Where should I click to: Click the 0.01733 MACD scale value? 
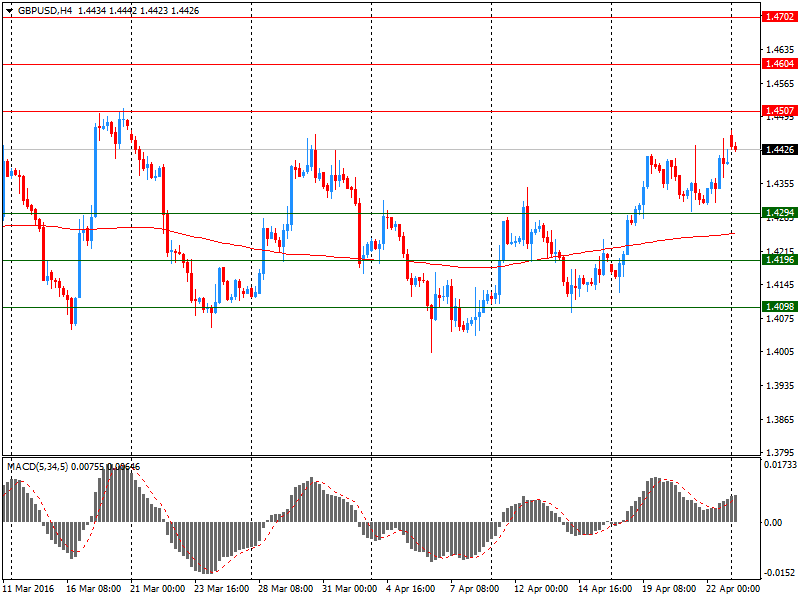(780, 465)
